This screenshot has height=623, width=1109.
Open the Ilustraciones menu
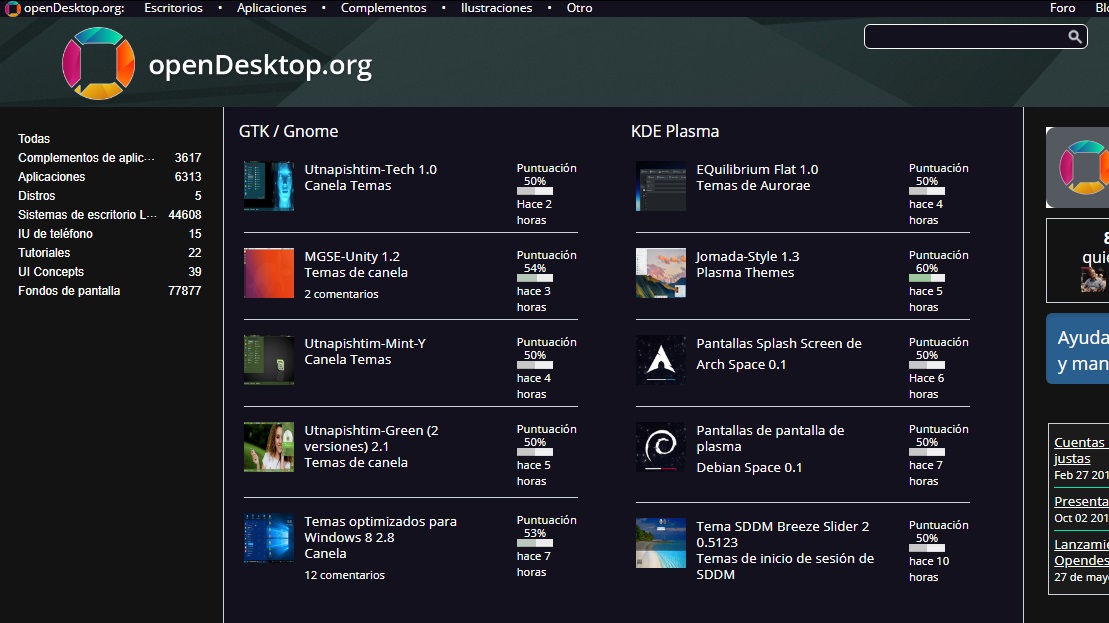pyautogui.click(x=497, y=8)
